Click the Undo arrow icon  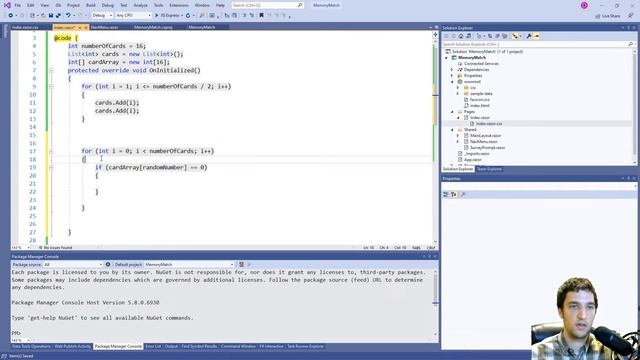click(x=68, y=16)
